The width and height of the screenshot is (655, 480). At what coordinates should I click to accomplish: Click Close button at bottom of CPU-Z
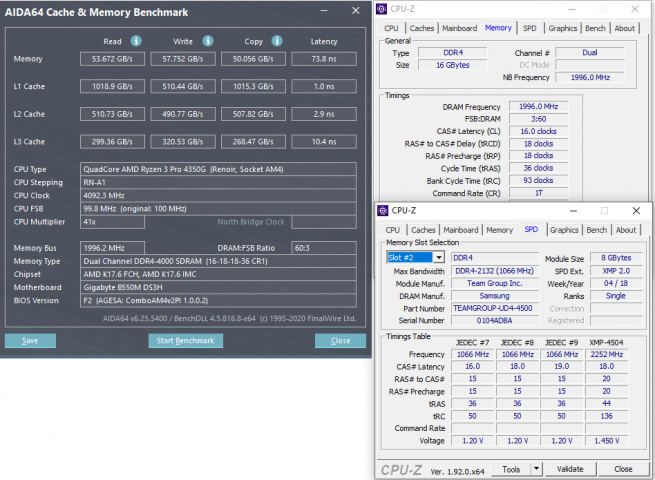coord(623,469)
